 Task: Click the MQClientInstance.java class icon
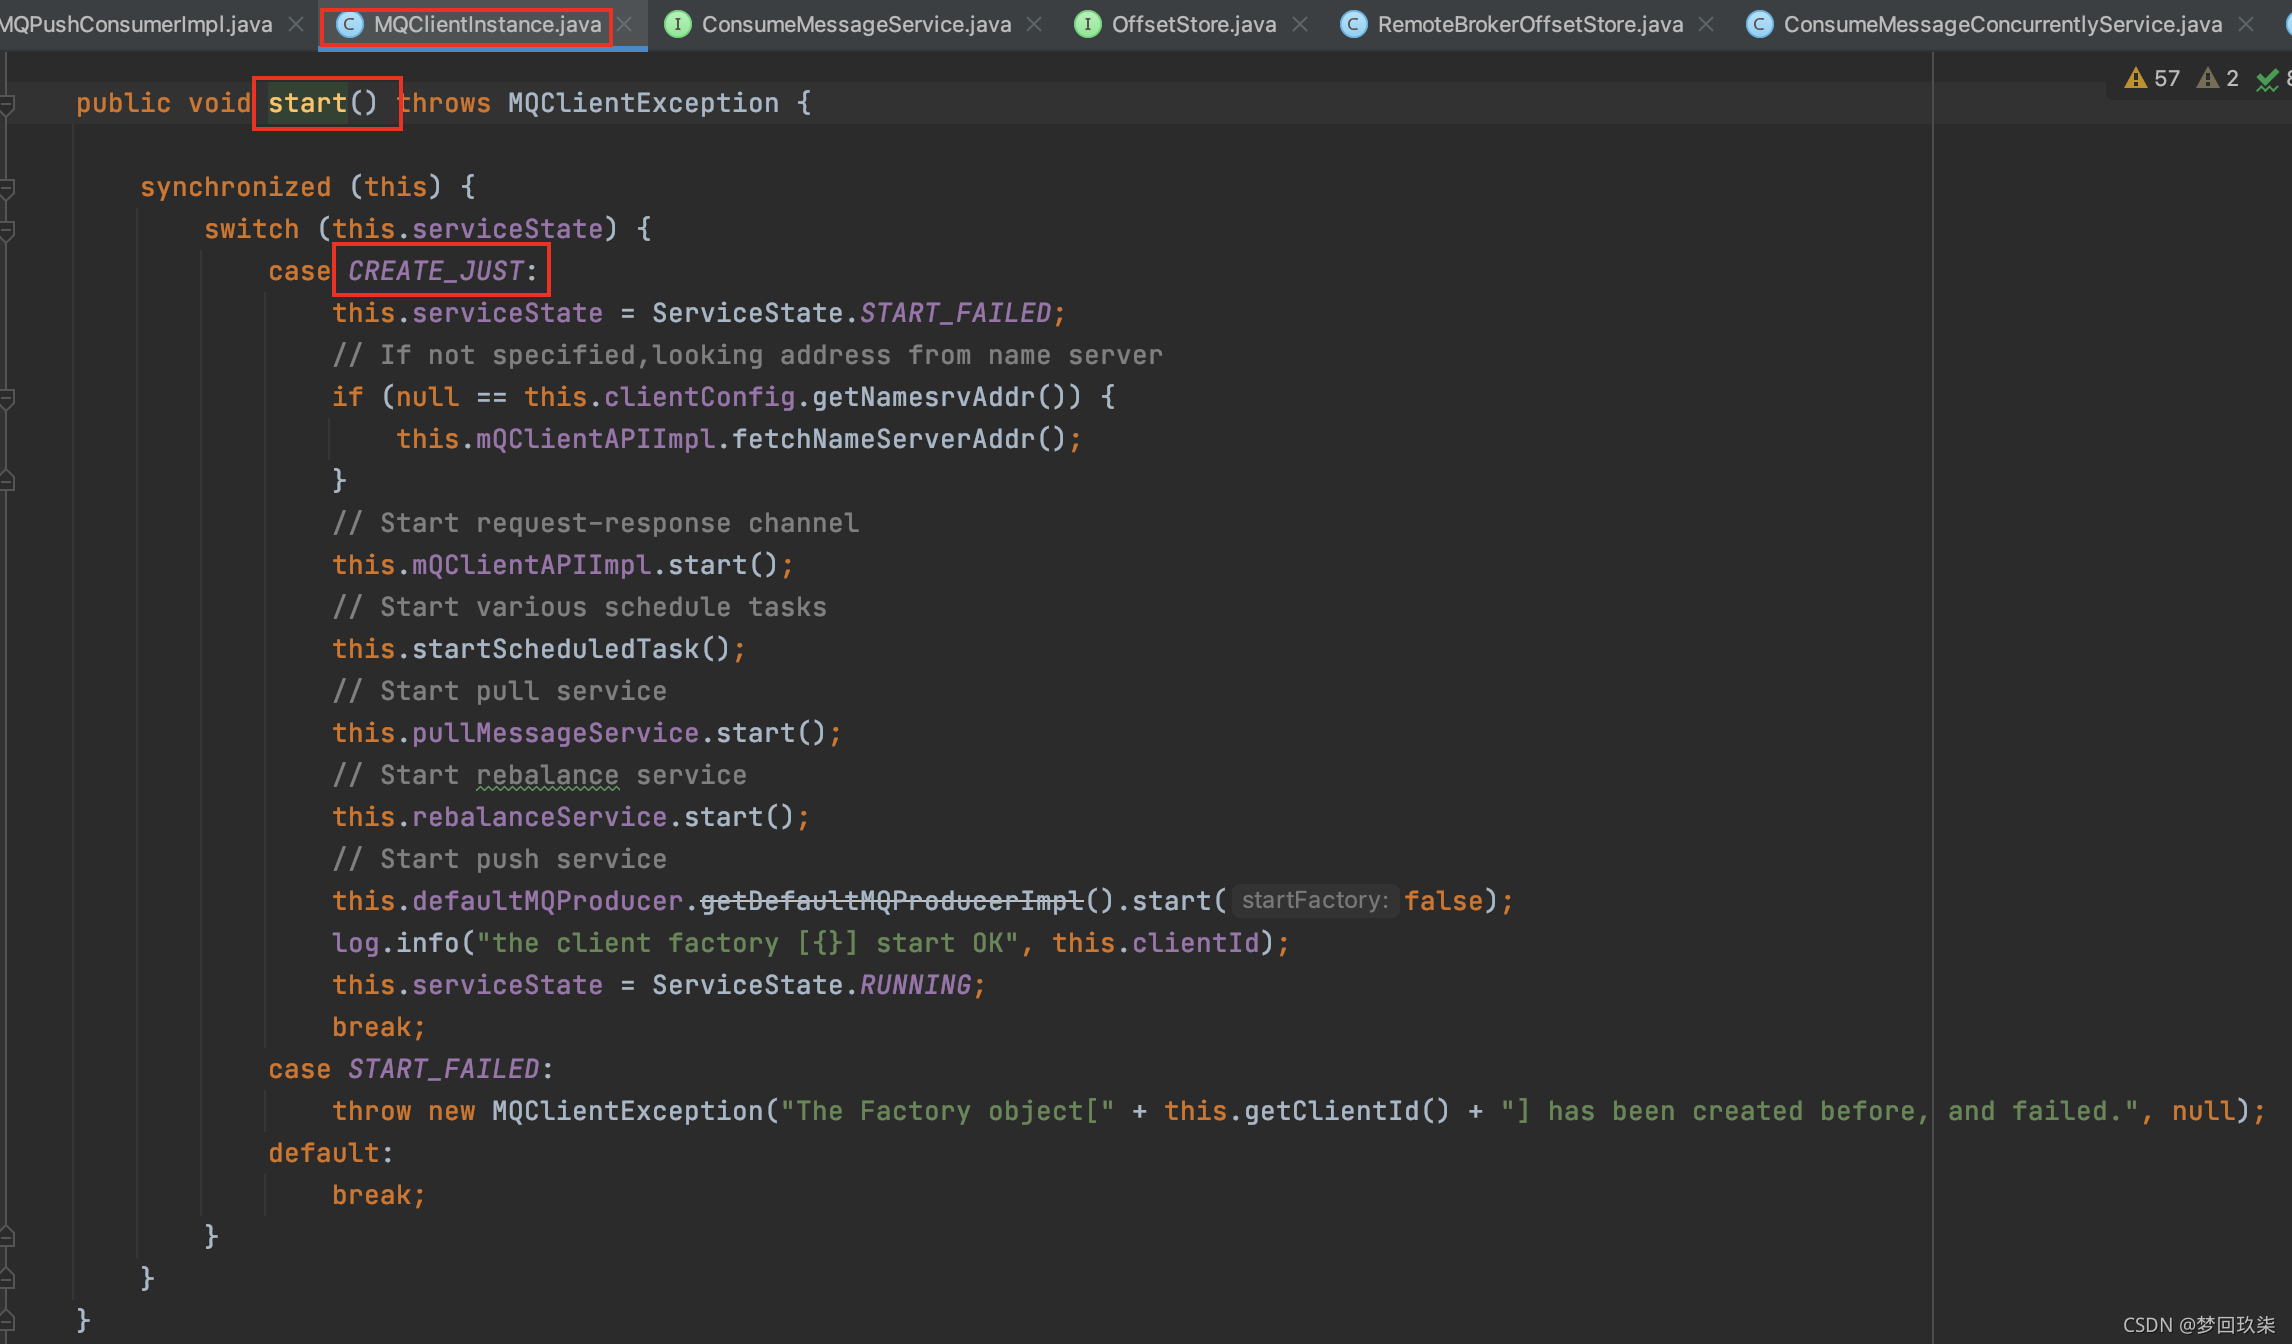(349, 24)
